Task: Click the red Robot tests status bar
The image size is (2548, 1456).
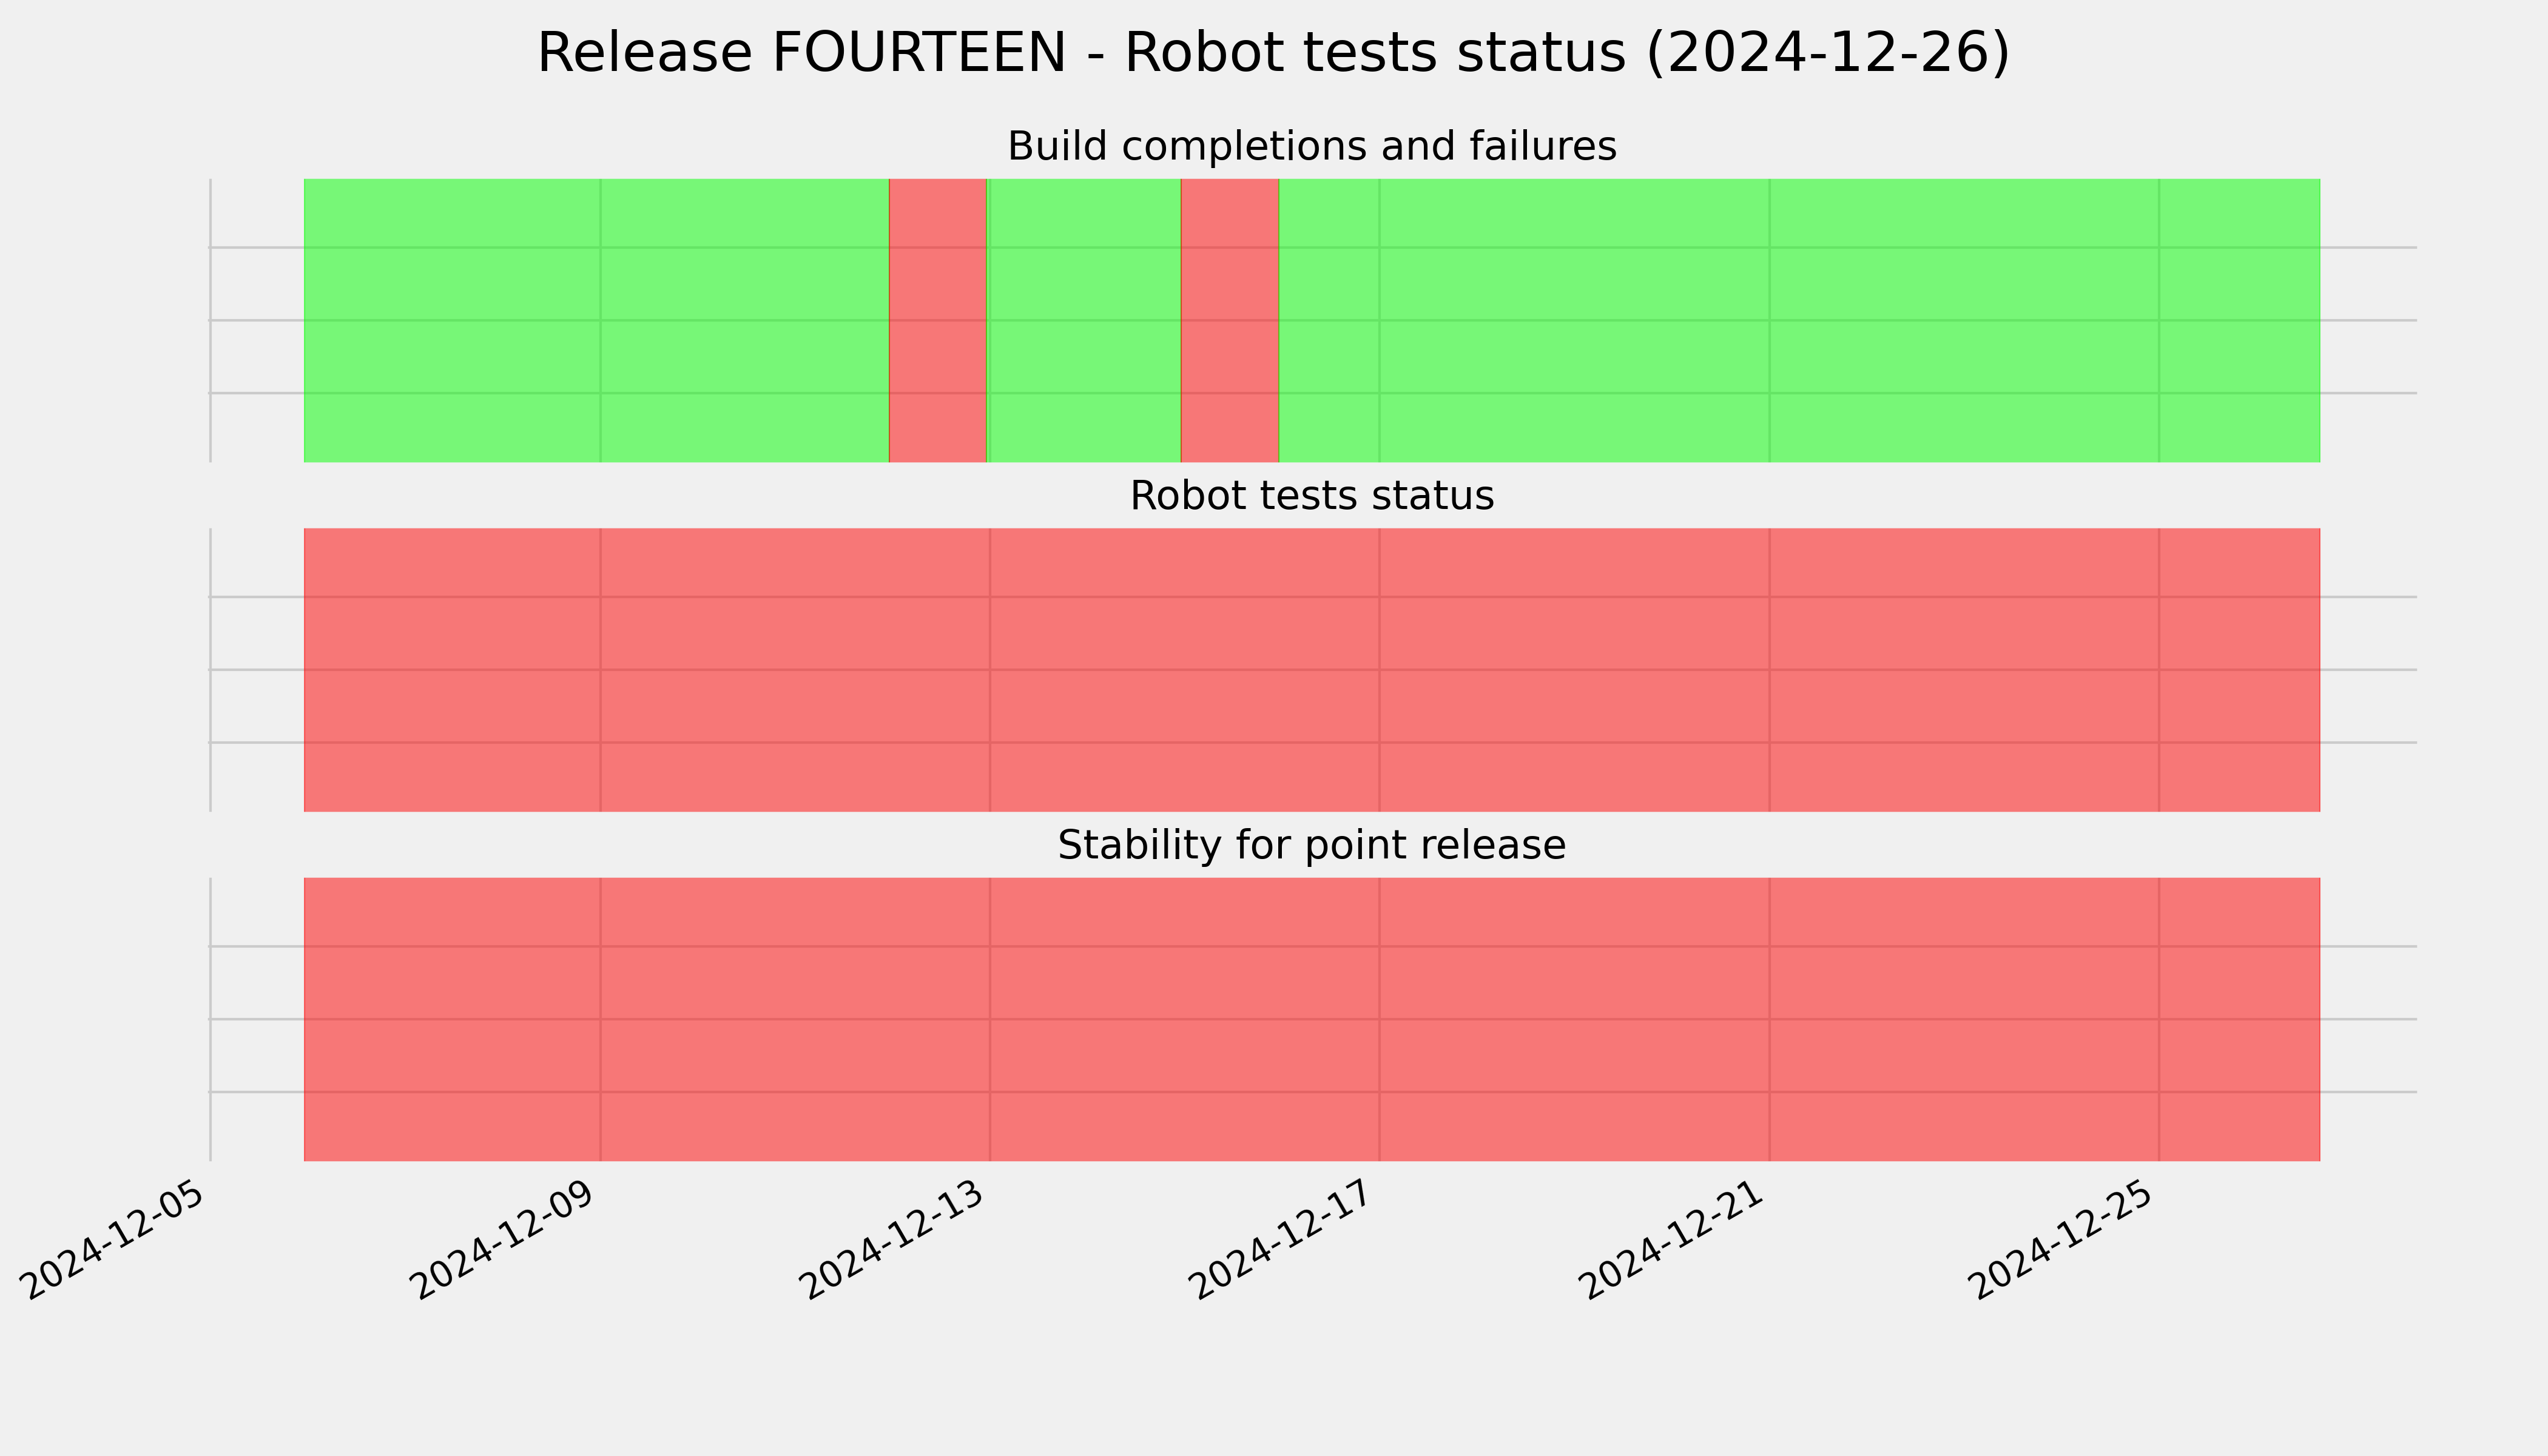Action: pyautogui.click(x=1312, y=670)
